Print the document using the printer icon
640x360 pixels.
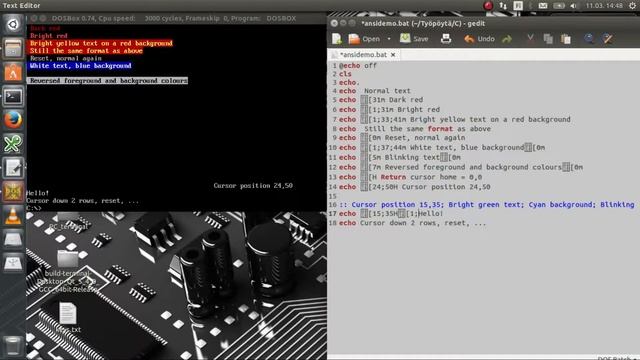coord(446,39)
